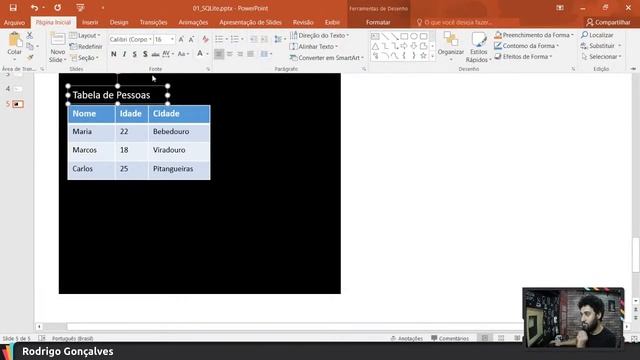Viewport: 640px width, 360px height.
Task: Click the Save icon in title bar
Action: (x=13, y=8)
